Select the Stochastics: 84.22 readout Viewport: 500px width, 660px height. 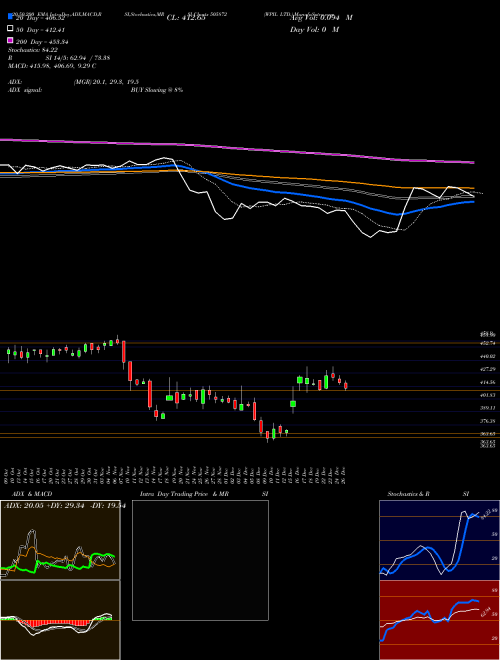[33, 50]
